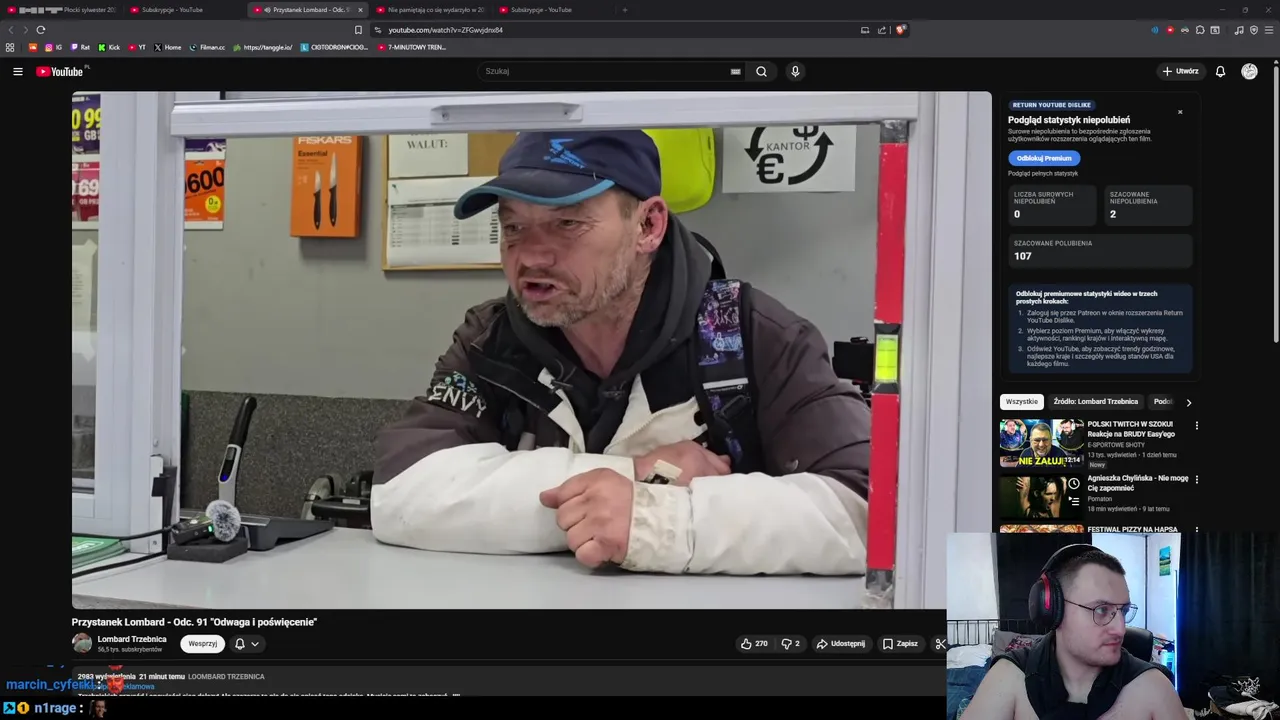
Task: Open the Filman.cc bookmark
Action: tap(207, 47)
